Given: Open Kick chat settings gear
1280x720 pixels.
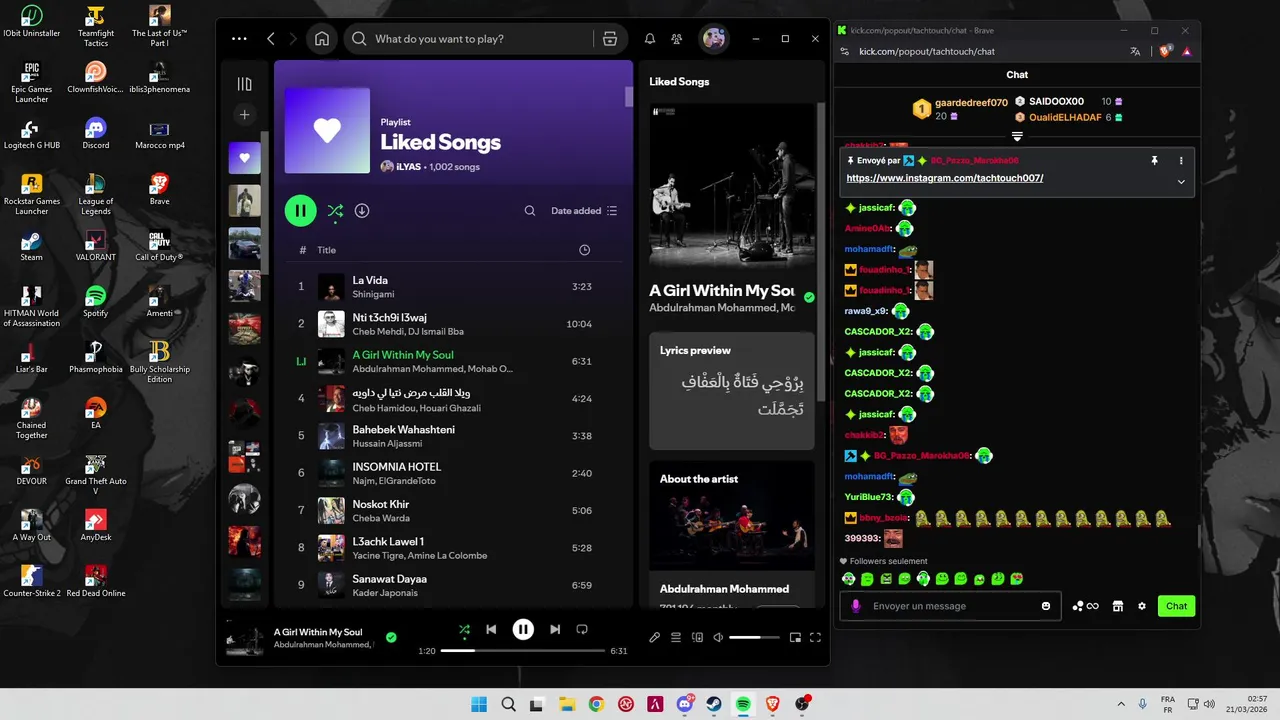Looking at the screenshot, I should click(1142, 606).
